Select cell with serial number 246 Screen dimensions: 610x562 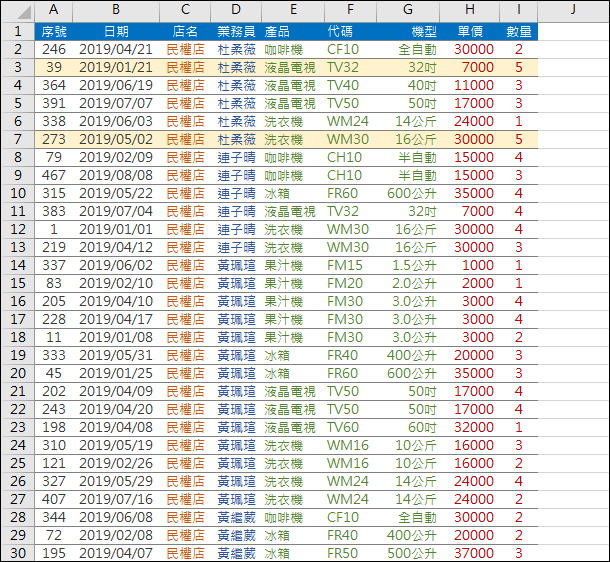click(x=54, y=49)
